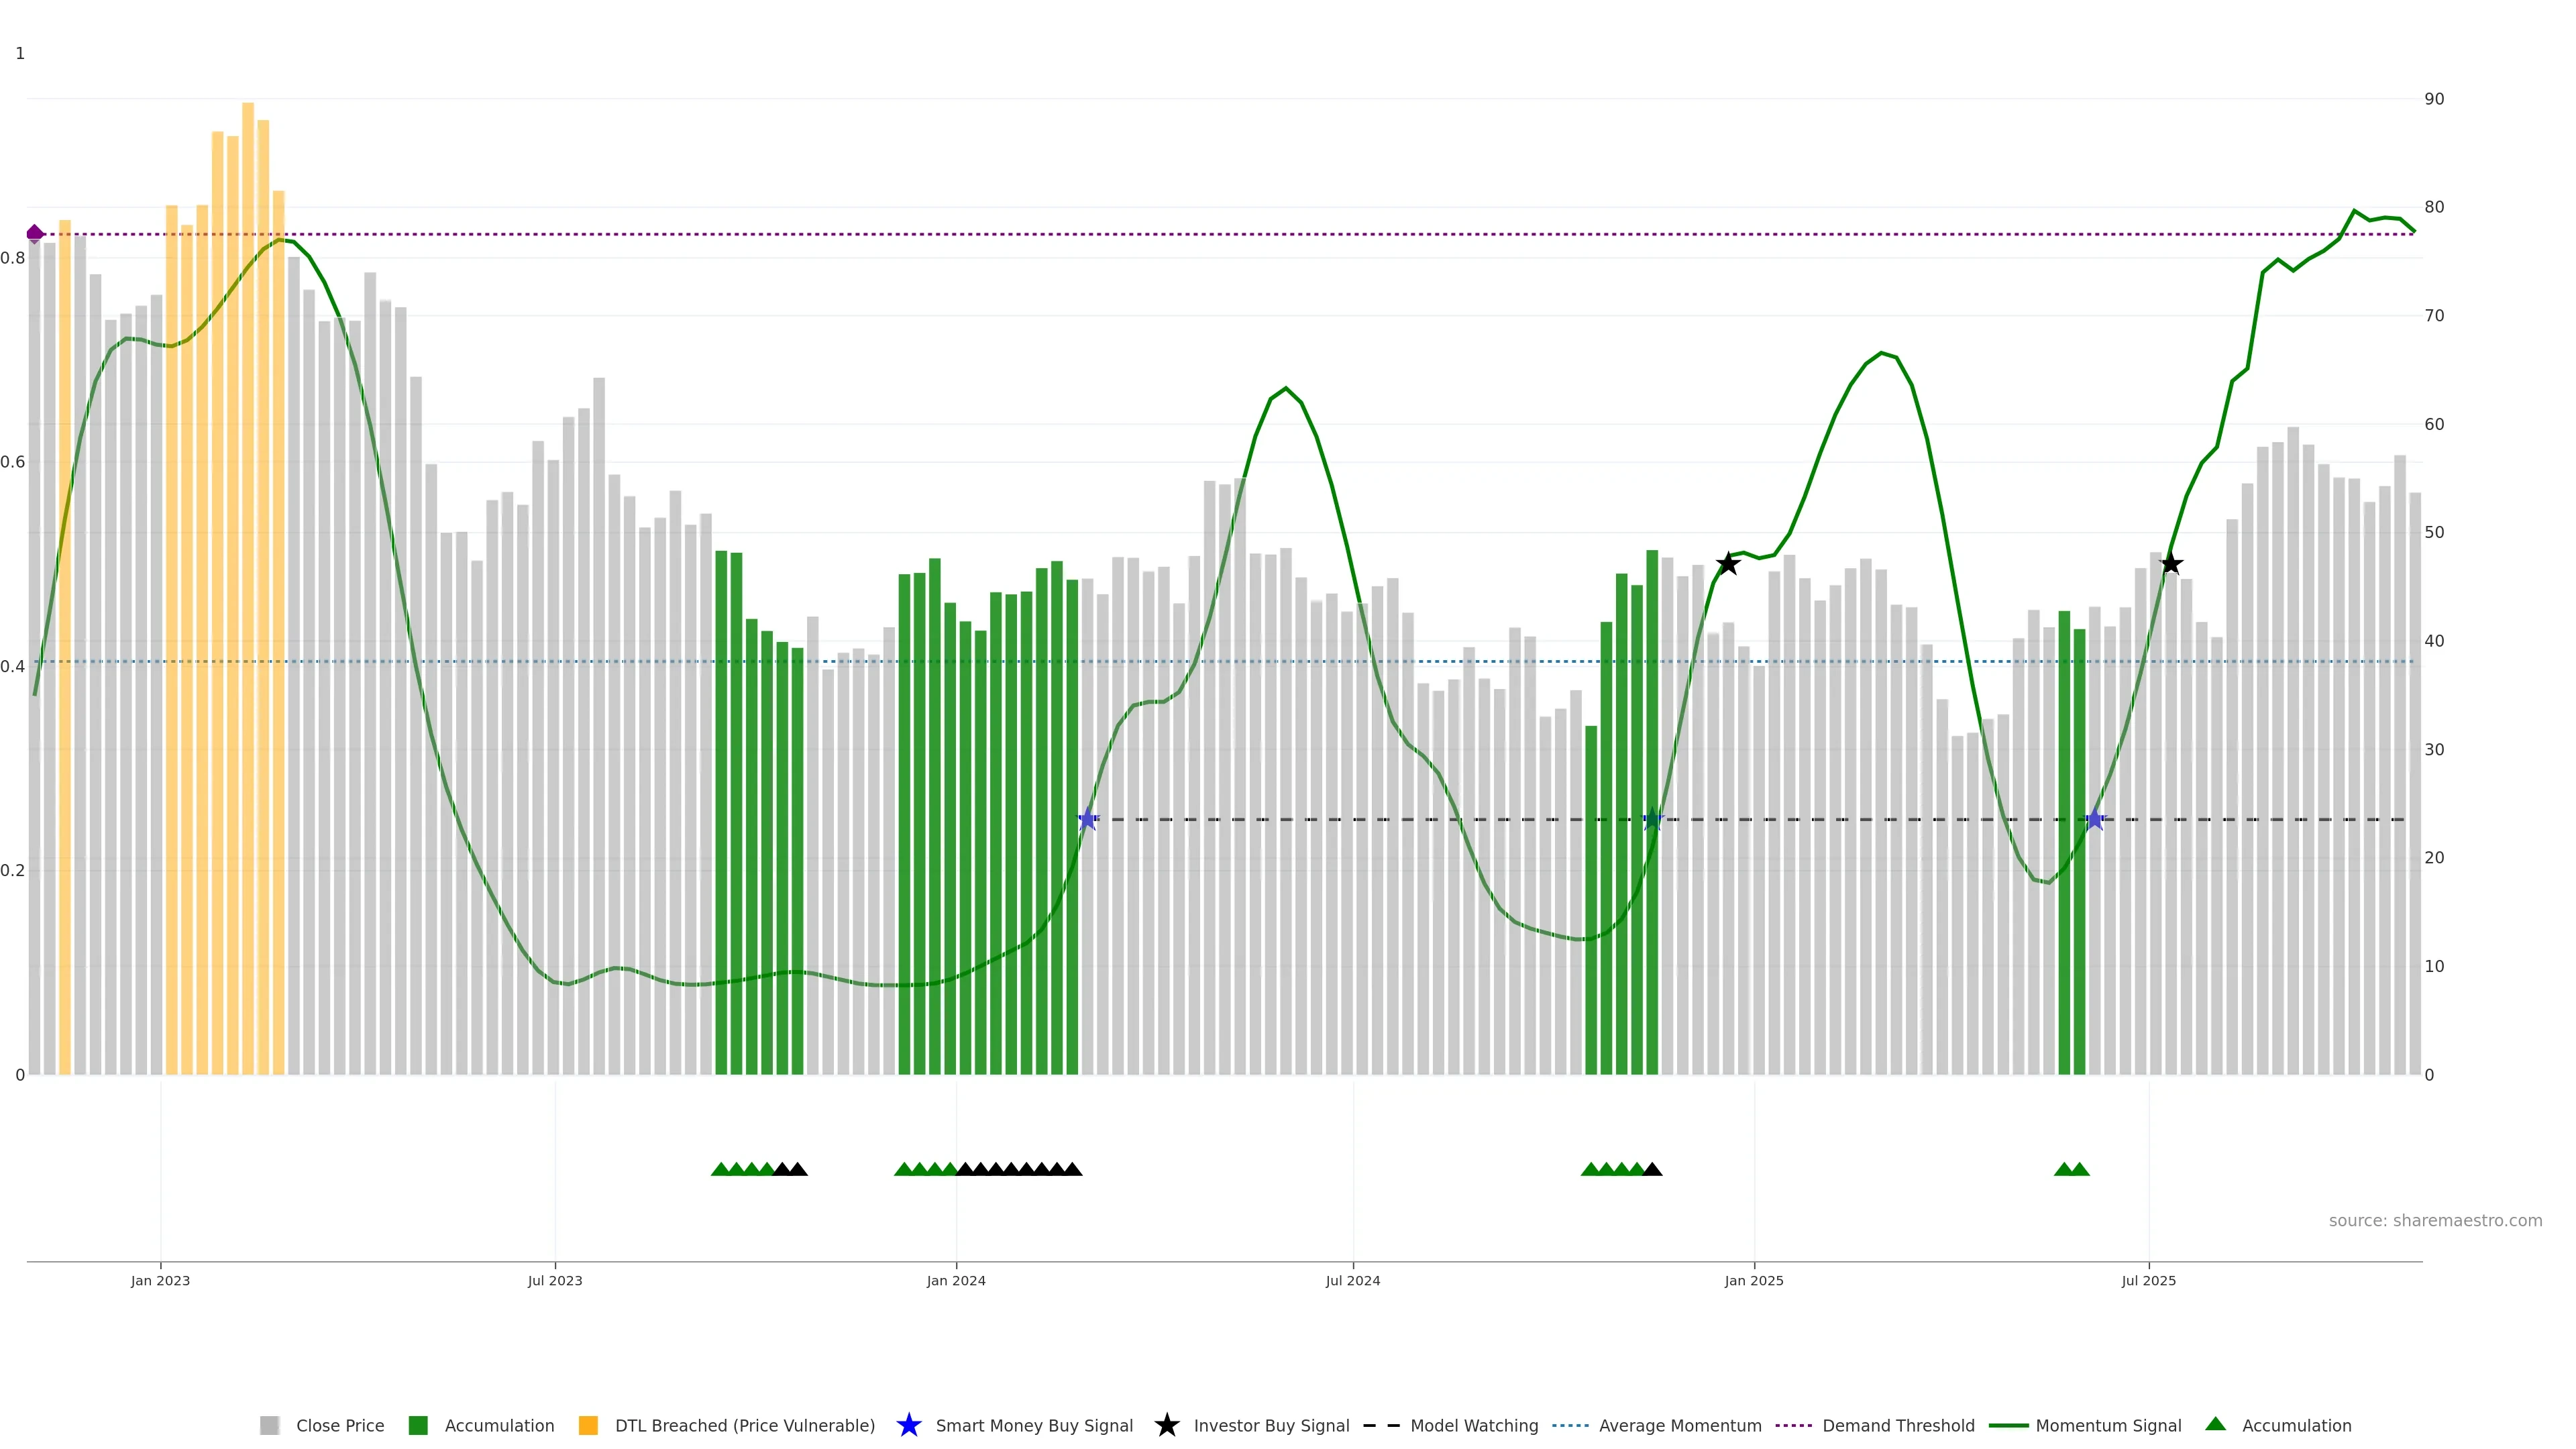Click the black Investor Buy star near Jul 2025
This screenshot has width=2576, height=1449.
2170,564
